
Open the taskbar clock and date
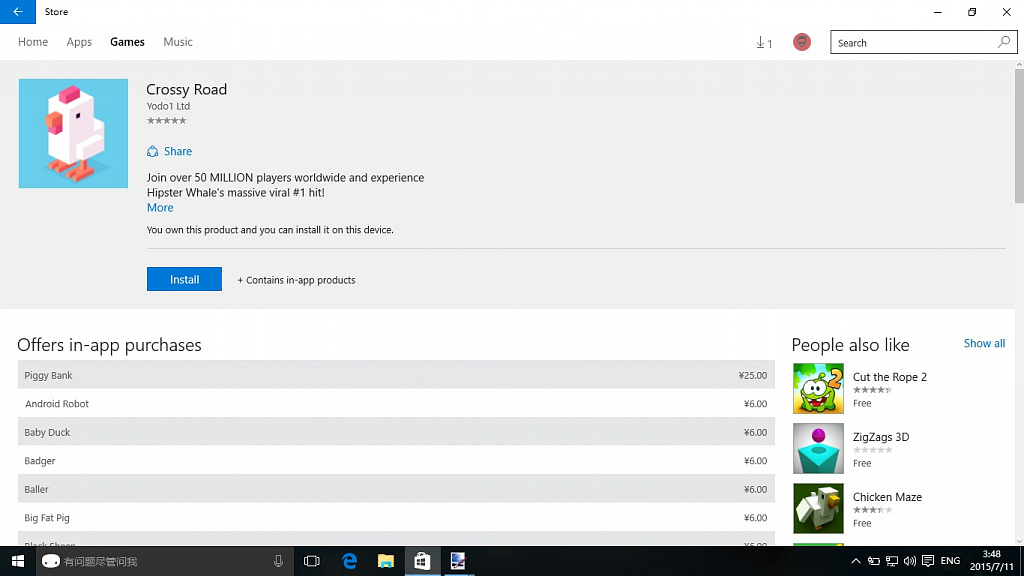(991, 561)
